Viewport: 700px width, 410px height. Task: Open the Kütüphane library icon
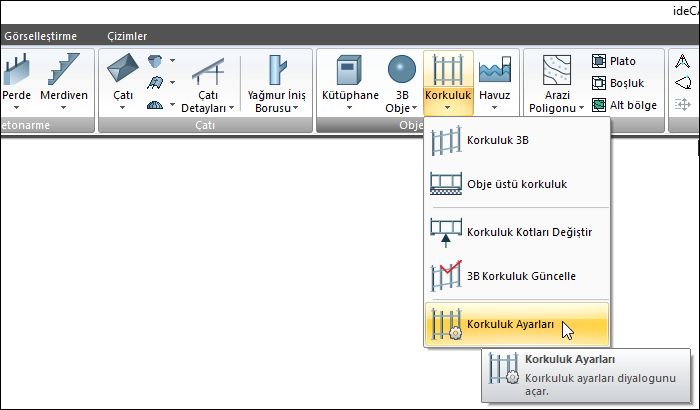349,70
